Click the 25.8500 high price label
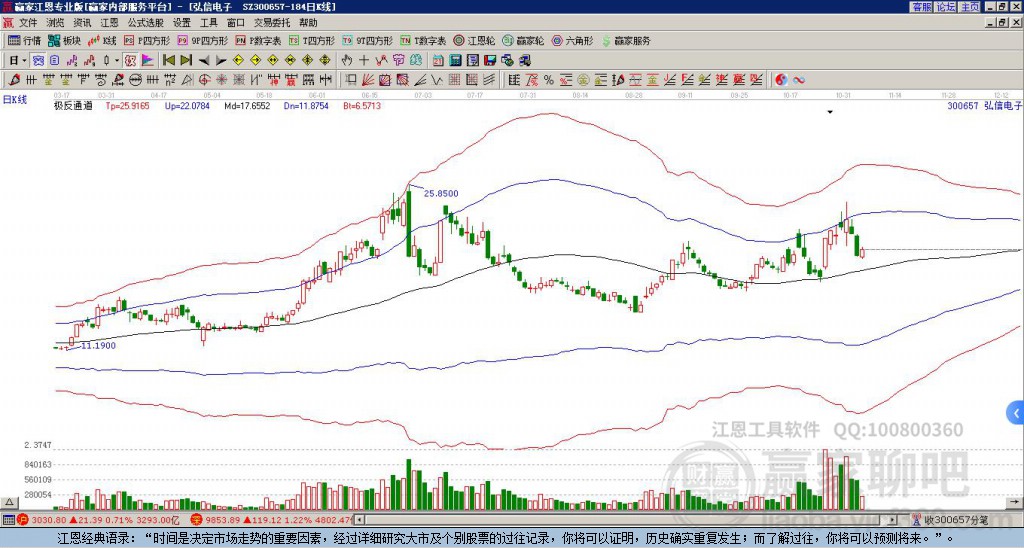This screenshot has height=548, width=1024. (441, 193)
